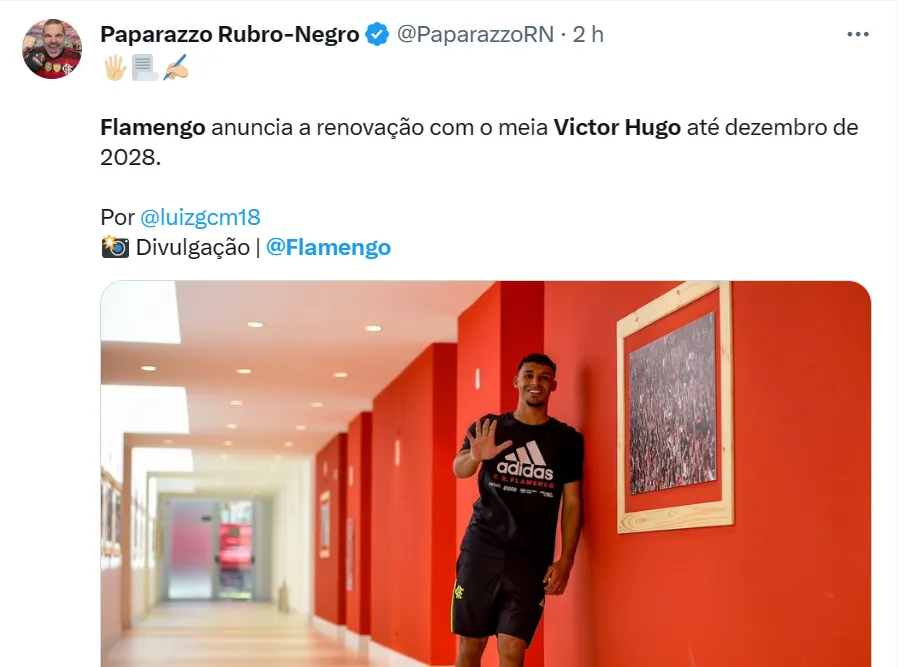Click the 2028 text in tweet
The width and height of the screenshot is (914, 667).
click(x=130, y=157)
